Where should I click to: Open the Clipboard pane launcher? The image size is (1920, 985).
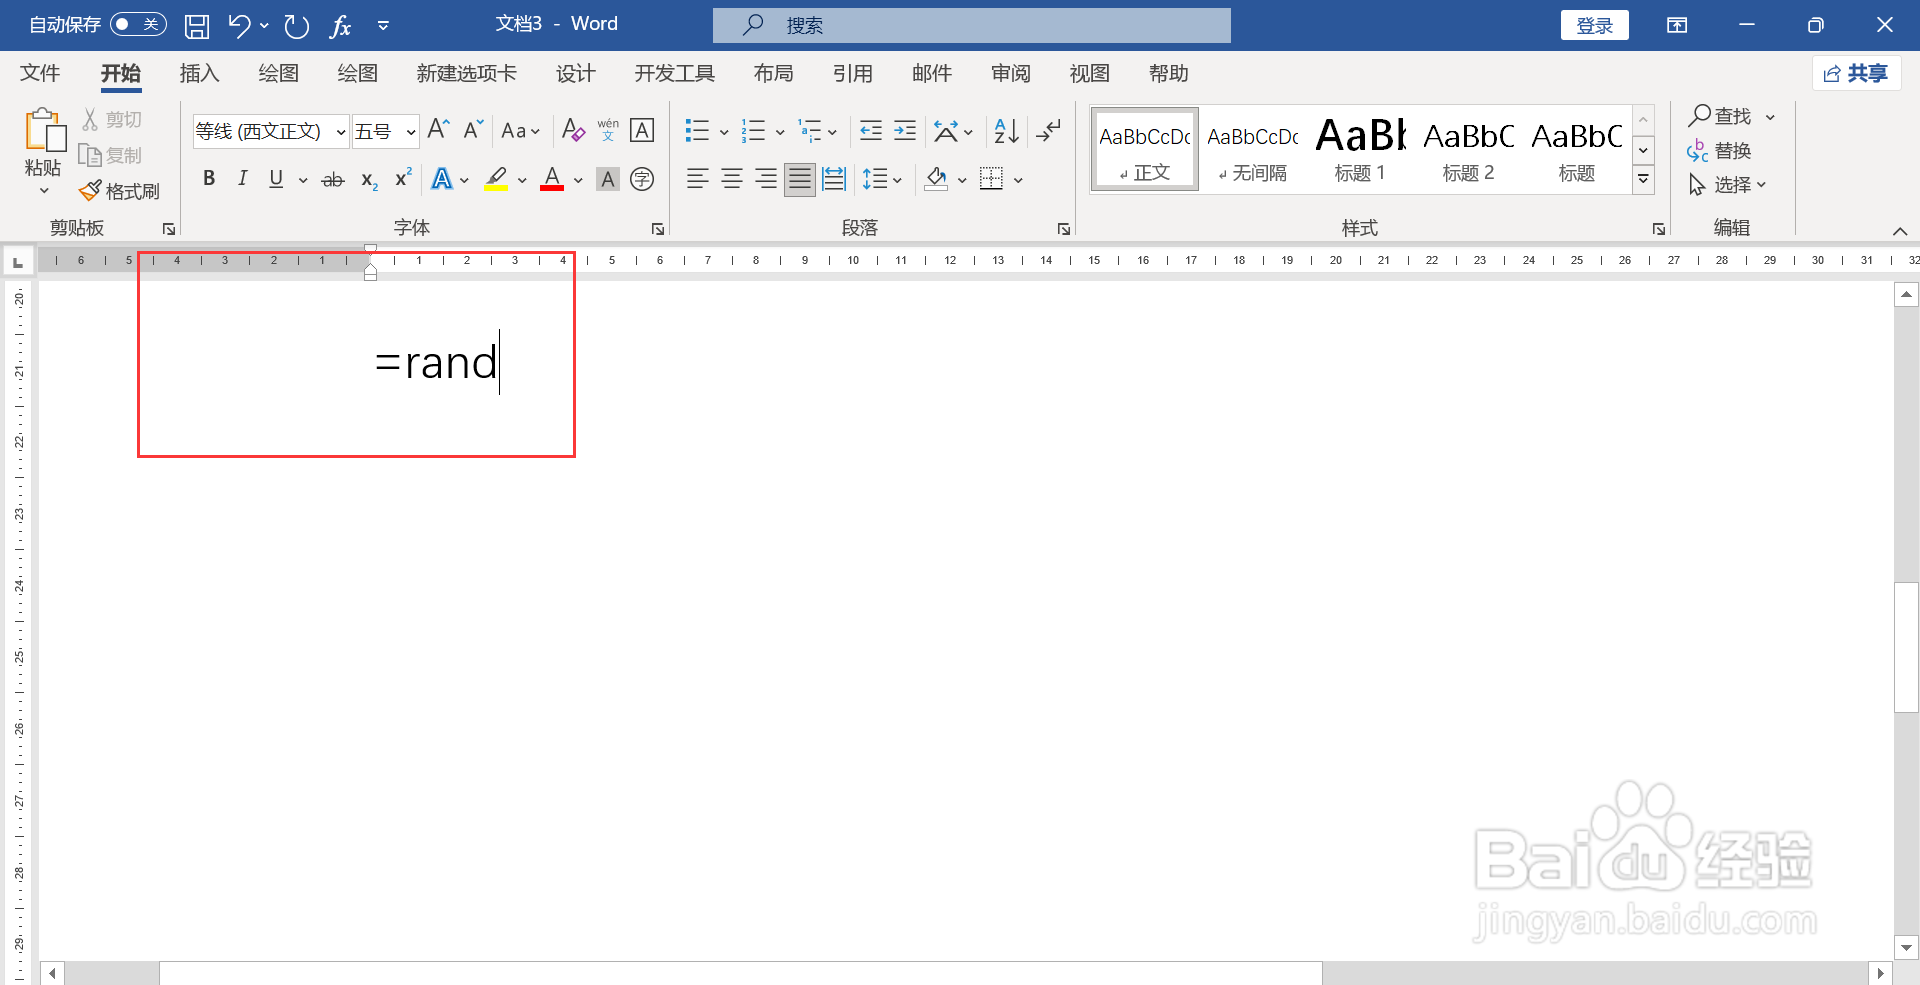tap(169, 229)
